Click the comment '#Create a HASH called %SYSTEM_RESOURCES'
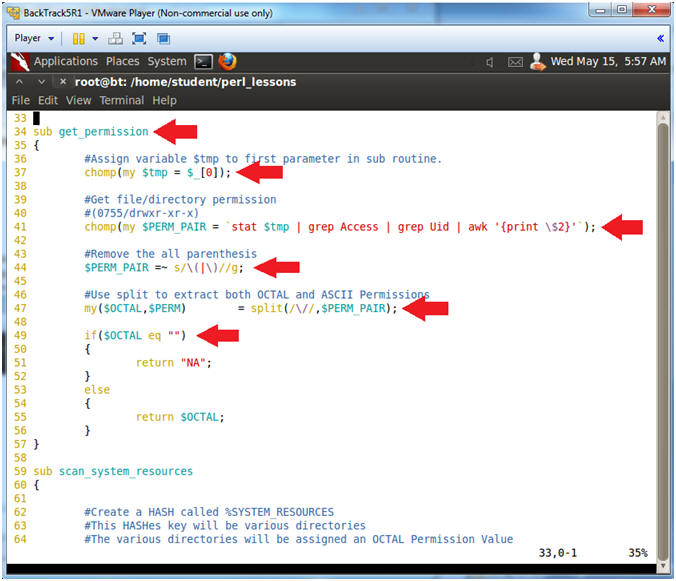 click(209, 512)
